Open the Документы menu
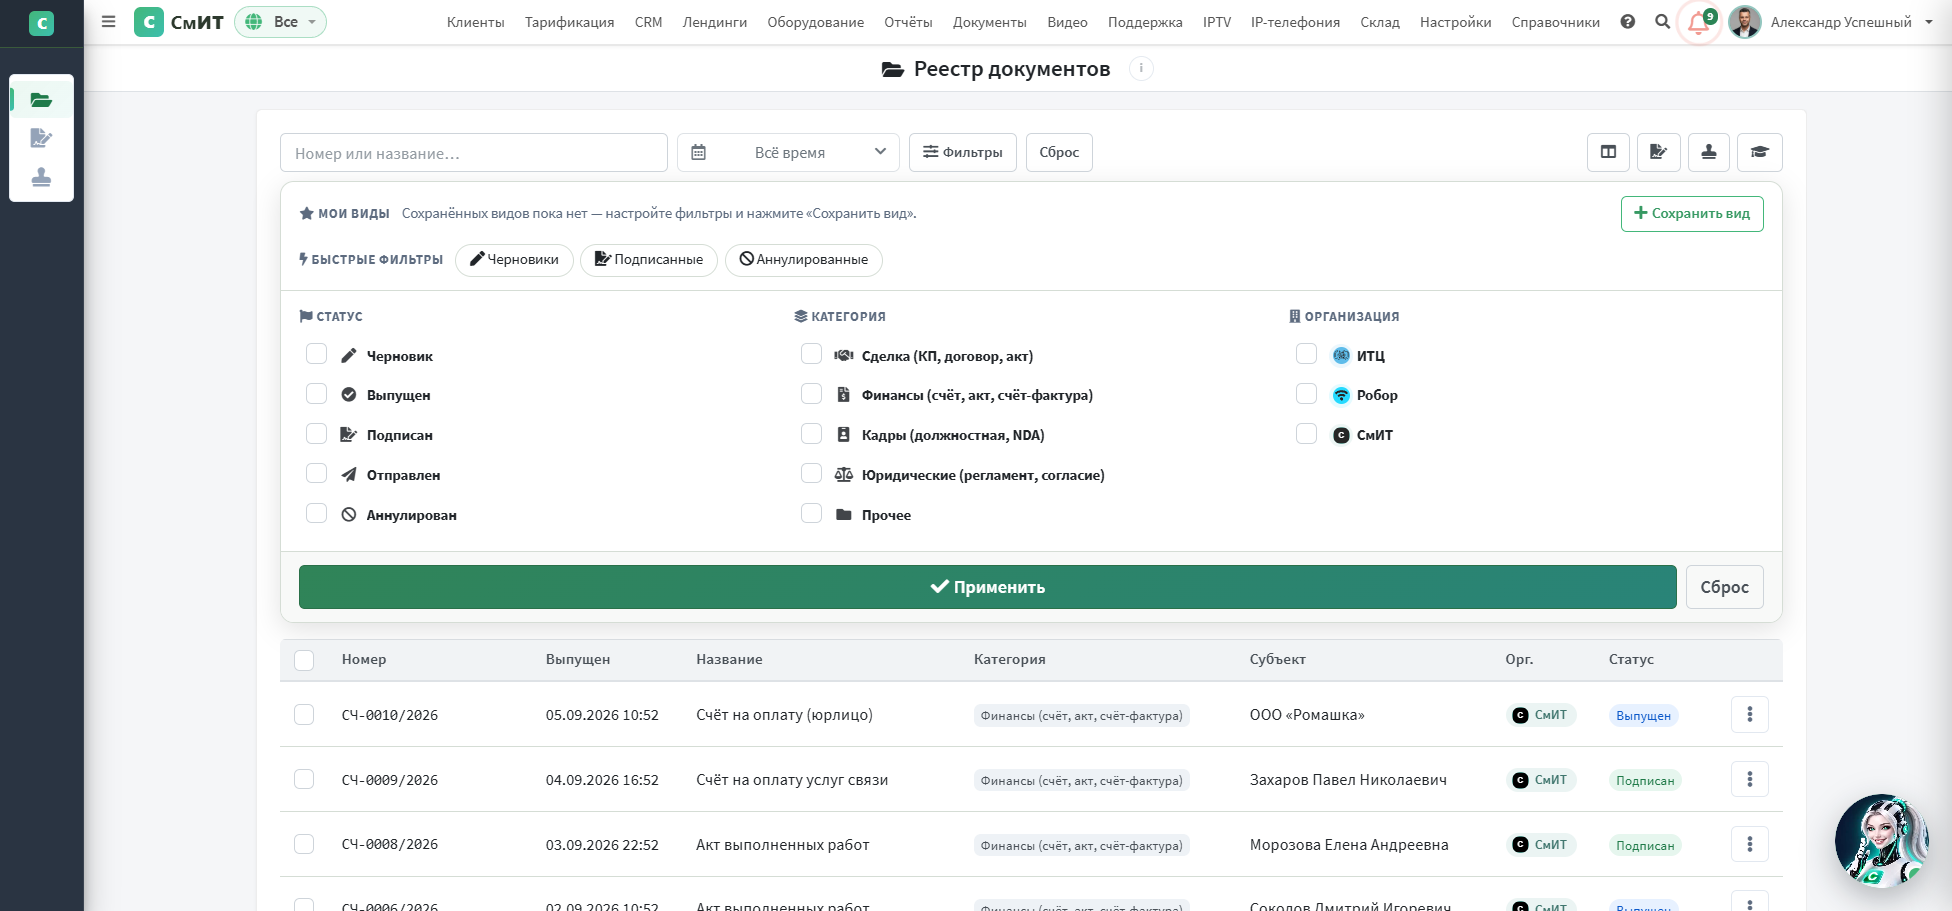This screenshot has height=911, width=1952. click(x=989, y=22)
